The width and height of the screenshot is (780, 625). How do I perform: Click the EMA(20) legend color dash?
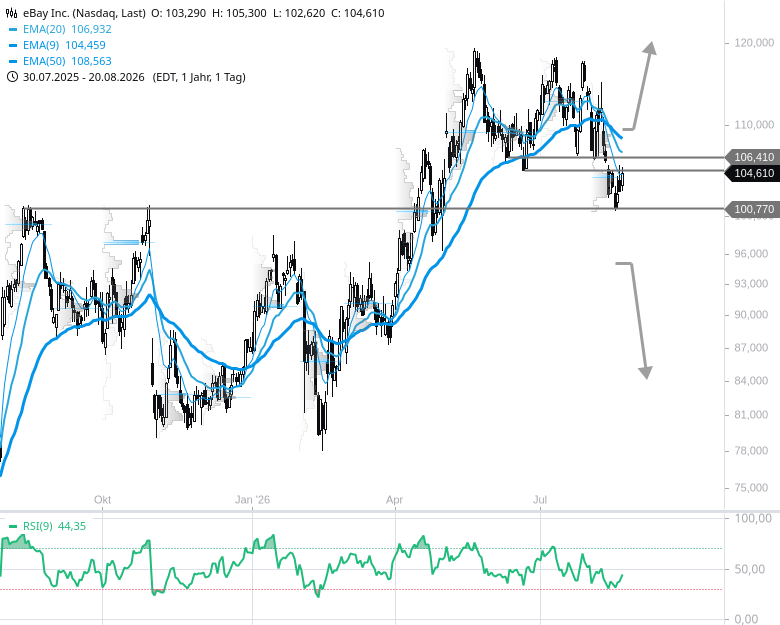(13, 29)
